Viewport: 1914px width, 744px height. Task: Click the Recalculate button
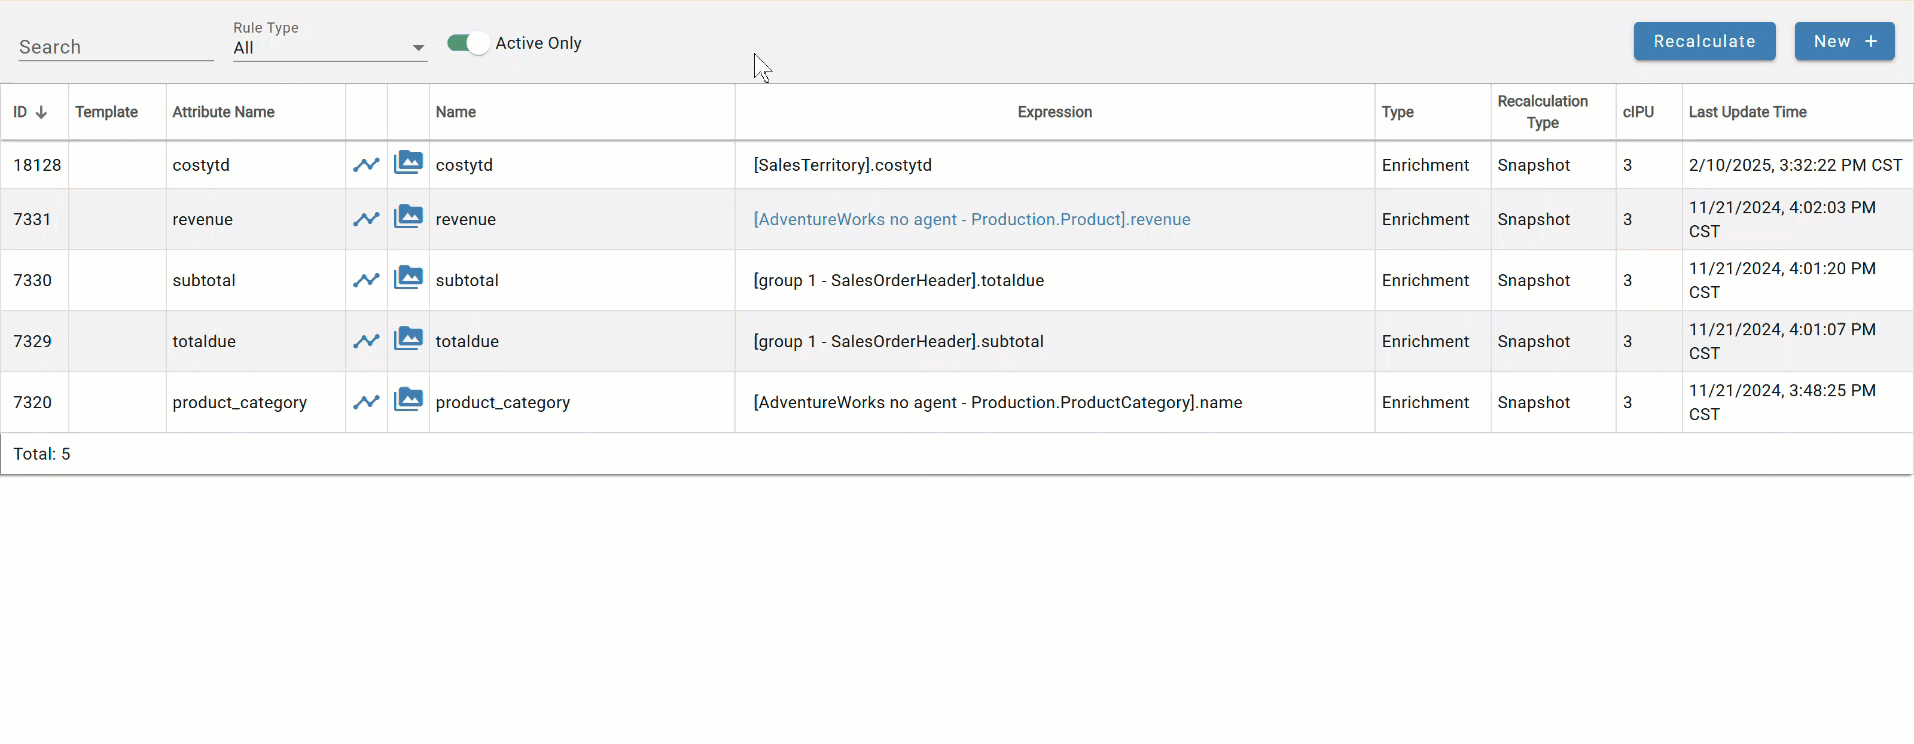[x=1704, y=41]
